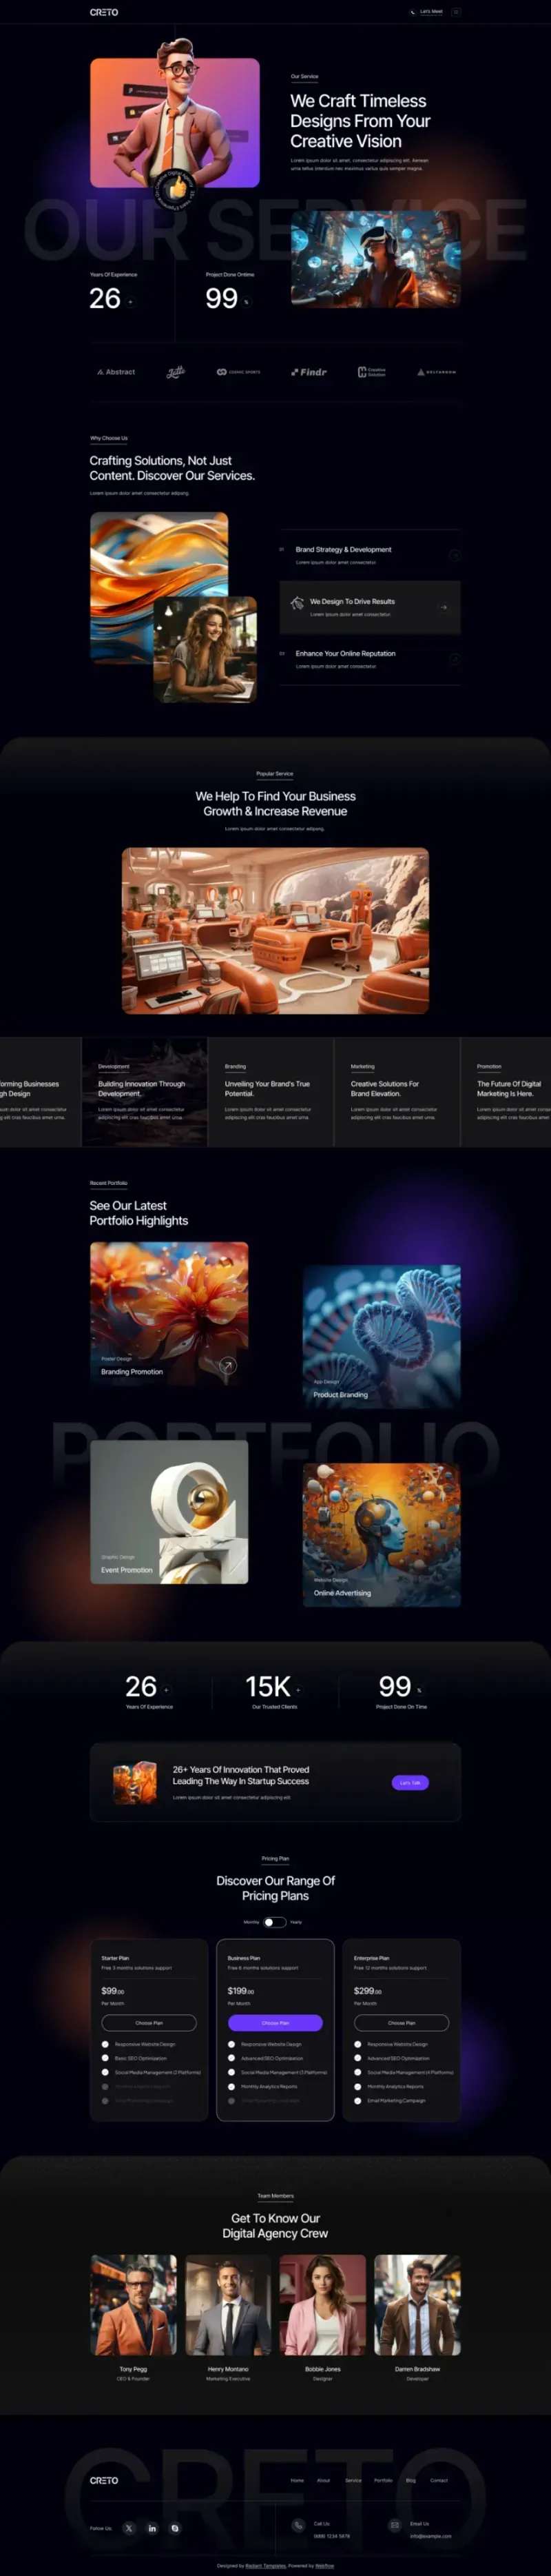Open the Online Advertising portfolio thumbnail

click(x=382, y=1534)
